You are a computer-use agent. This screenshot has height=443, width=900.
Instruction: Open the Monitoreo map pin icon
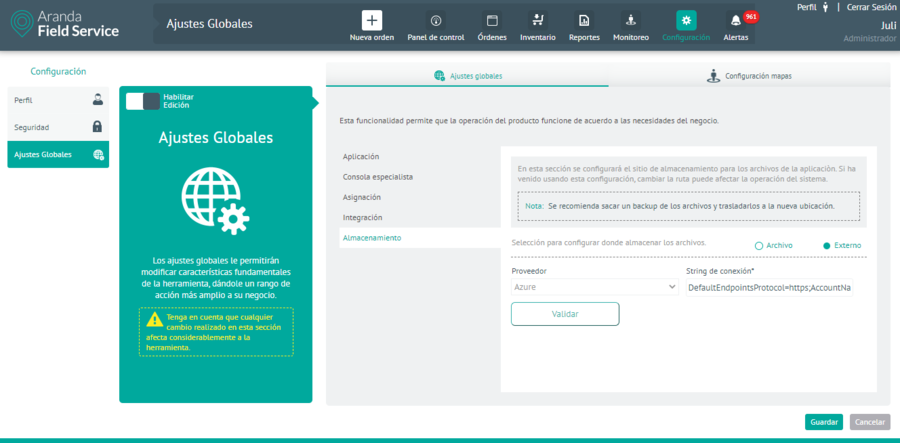coord(631,21)
